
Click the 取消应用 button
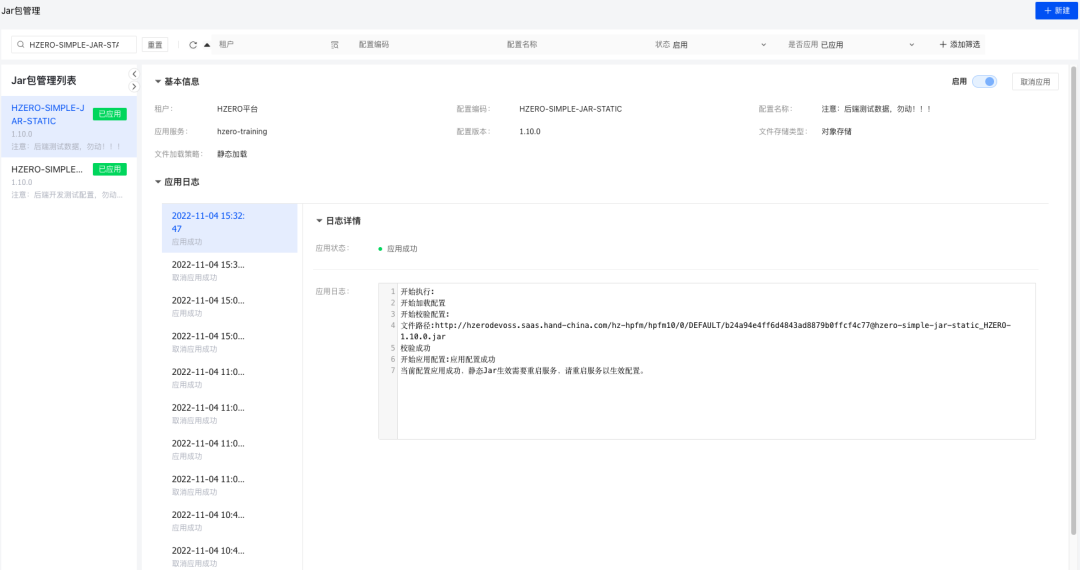click(x=1035, y=82)
